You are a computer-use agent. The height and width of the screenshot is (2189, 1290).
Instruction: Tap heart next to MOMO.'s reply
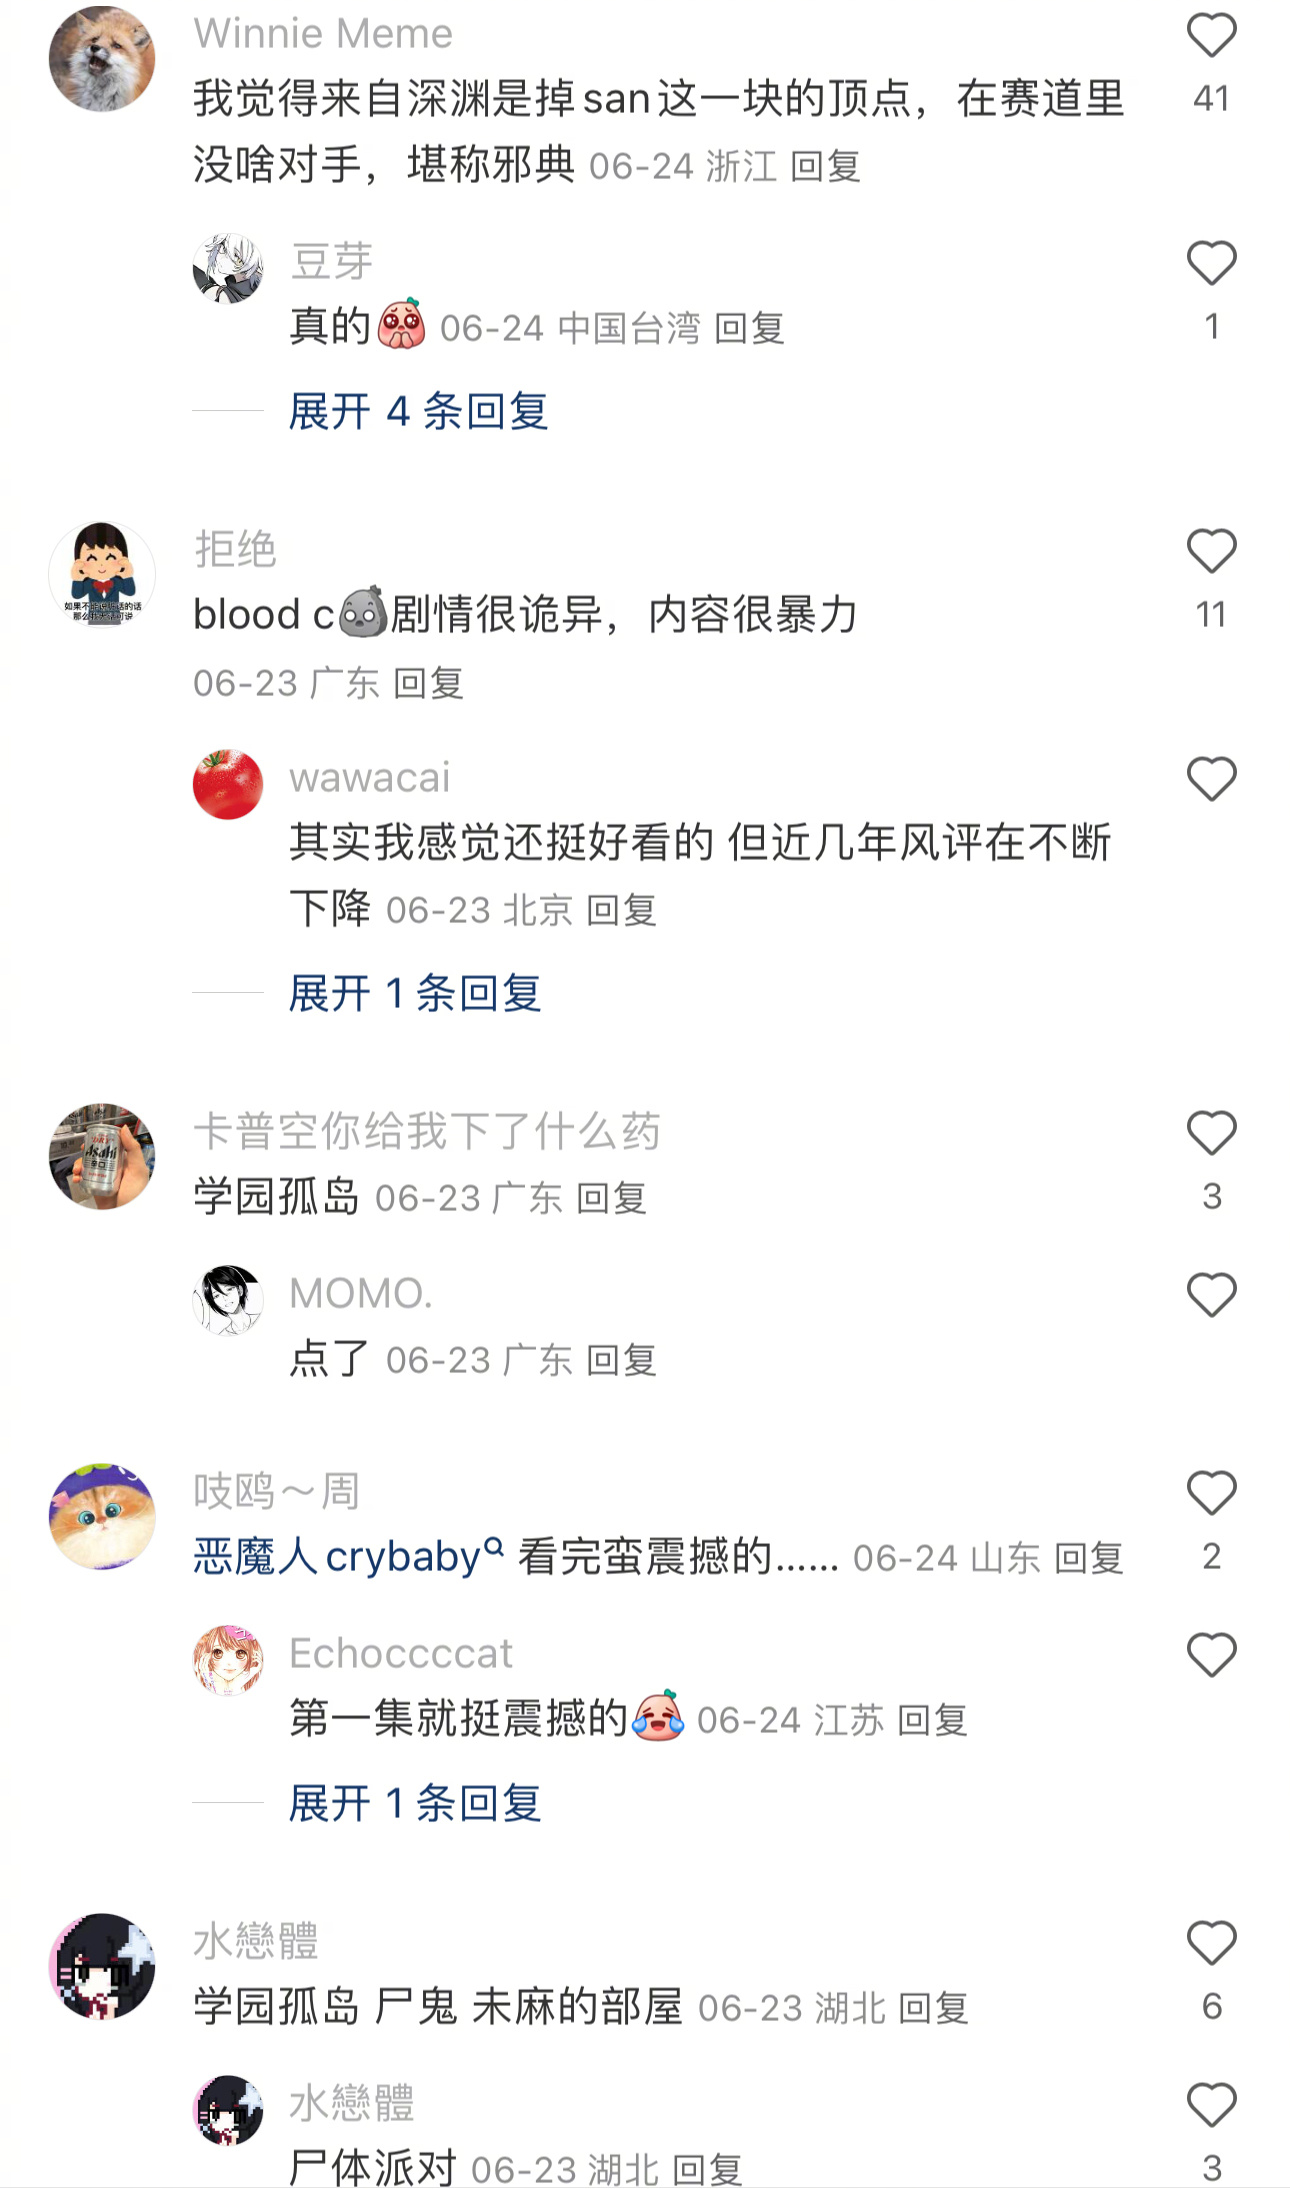1211,1295
